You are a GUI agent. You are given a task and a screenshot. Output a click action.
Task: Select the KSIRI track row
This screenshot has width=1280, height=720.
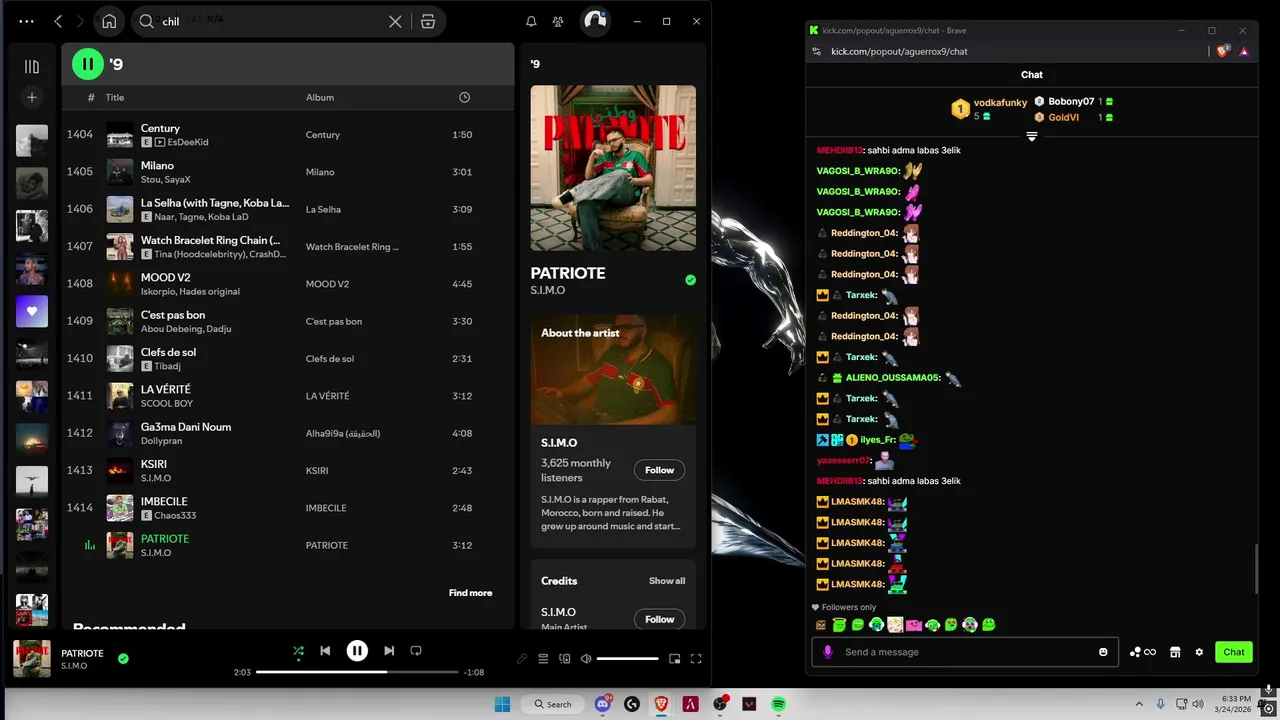pos(287,470)
